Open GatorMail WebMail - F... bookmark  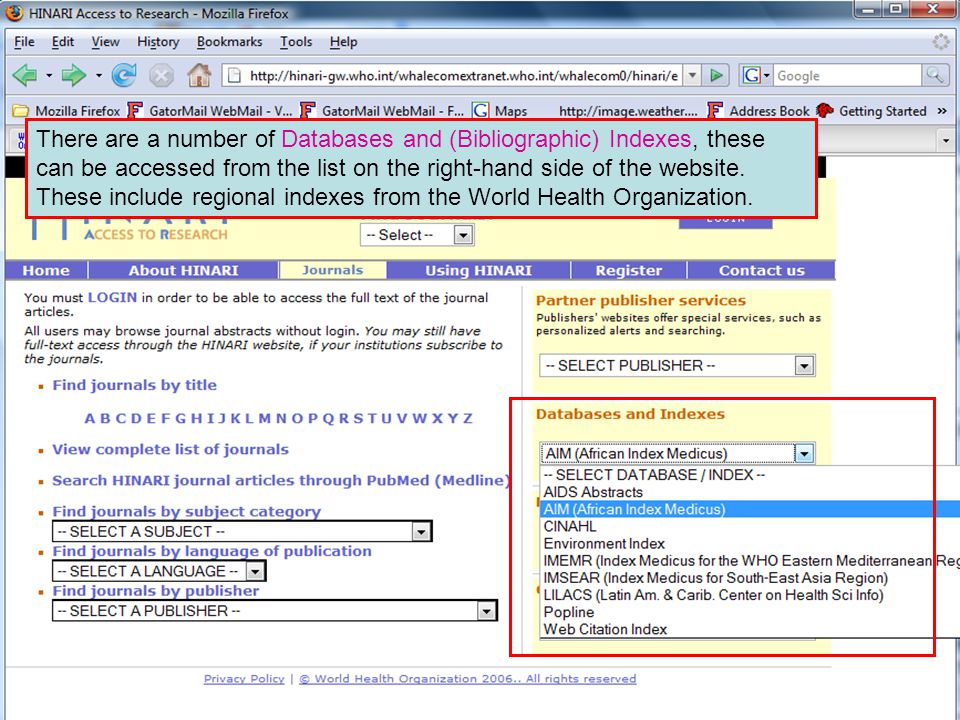pos(383,111)
